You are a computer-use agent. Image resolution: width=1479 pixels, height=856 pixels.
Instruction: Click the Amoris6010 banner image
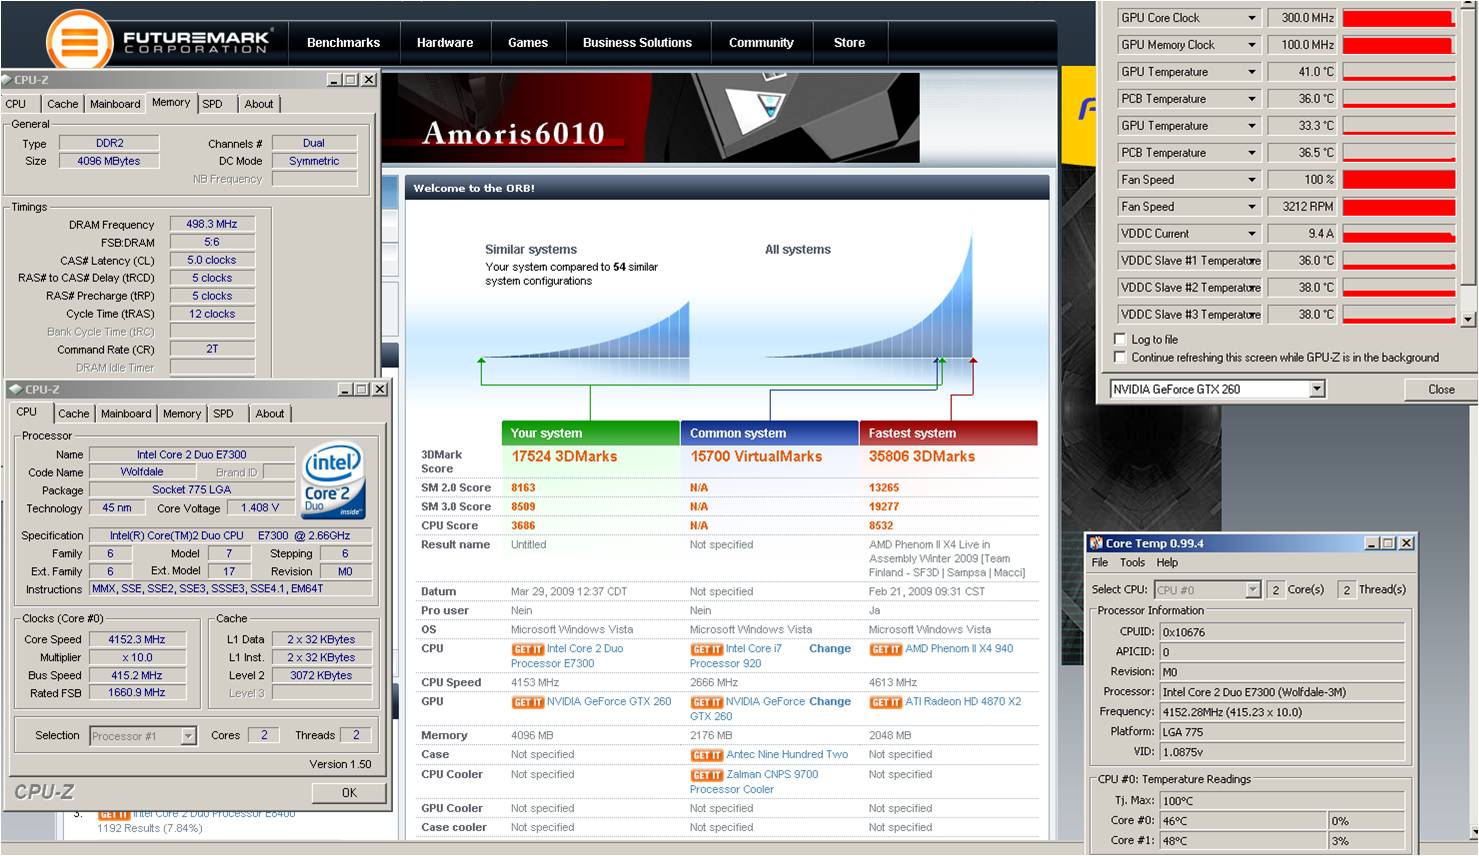tap(651, 118)
